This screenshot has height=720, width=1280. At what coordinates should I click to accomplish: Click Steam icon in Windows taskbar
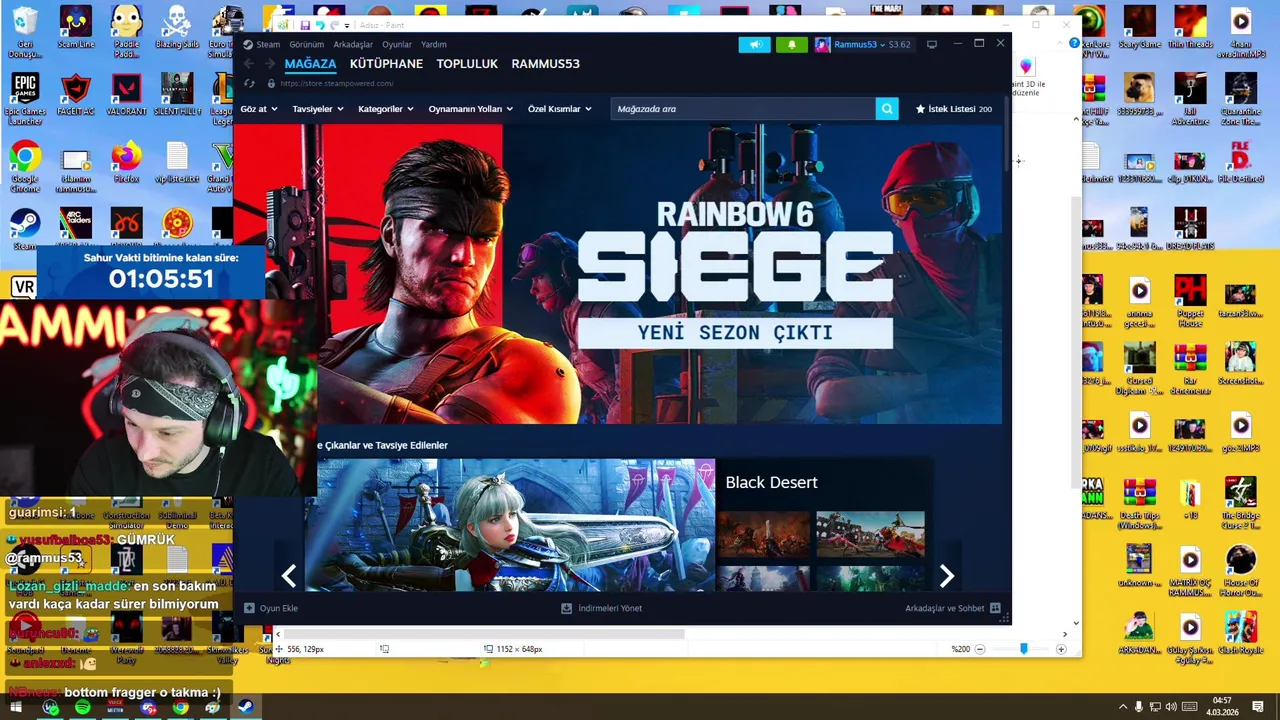(245, 707)
